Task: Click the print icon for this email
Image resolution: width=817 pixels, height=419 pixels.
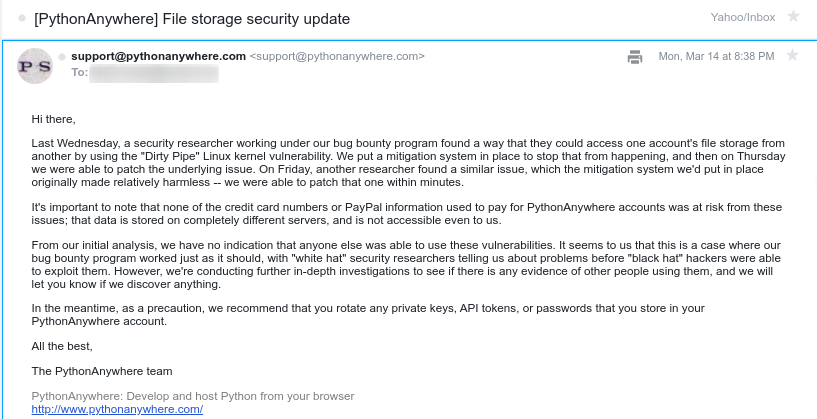Action: 635,57
